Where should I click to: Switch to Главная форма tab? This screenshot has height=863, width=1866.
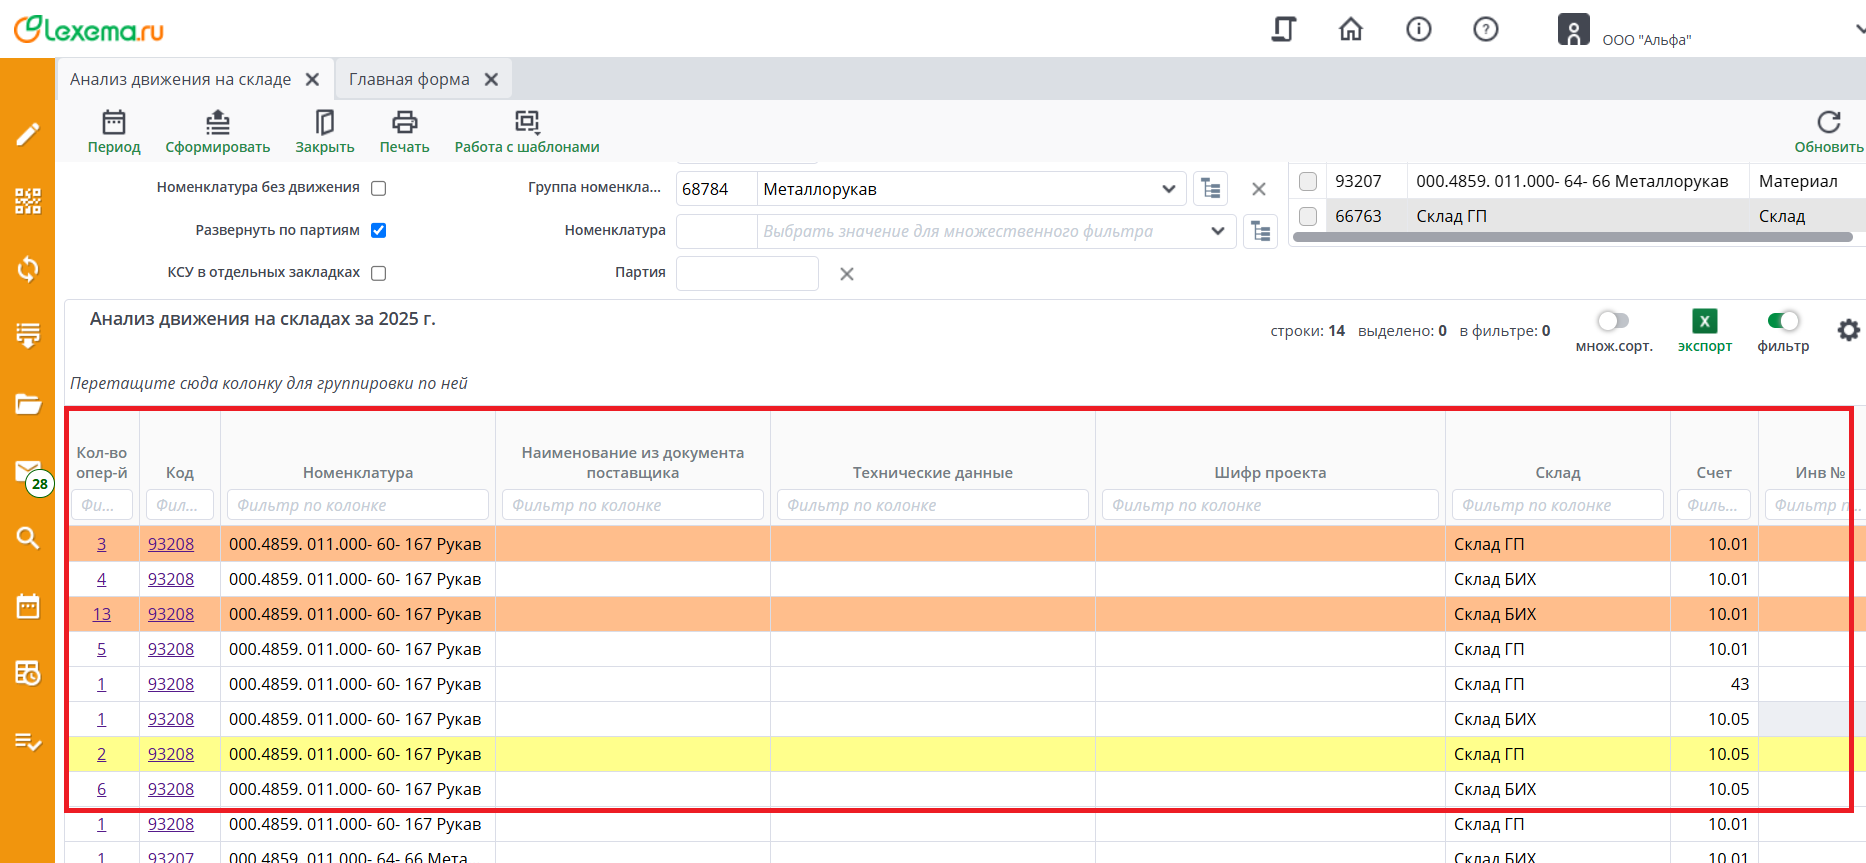[x=409, y=79]
